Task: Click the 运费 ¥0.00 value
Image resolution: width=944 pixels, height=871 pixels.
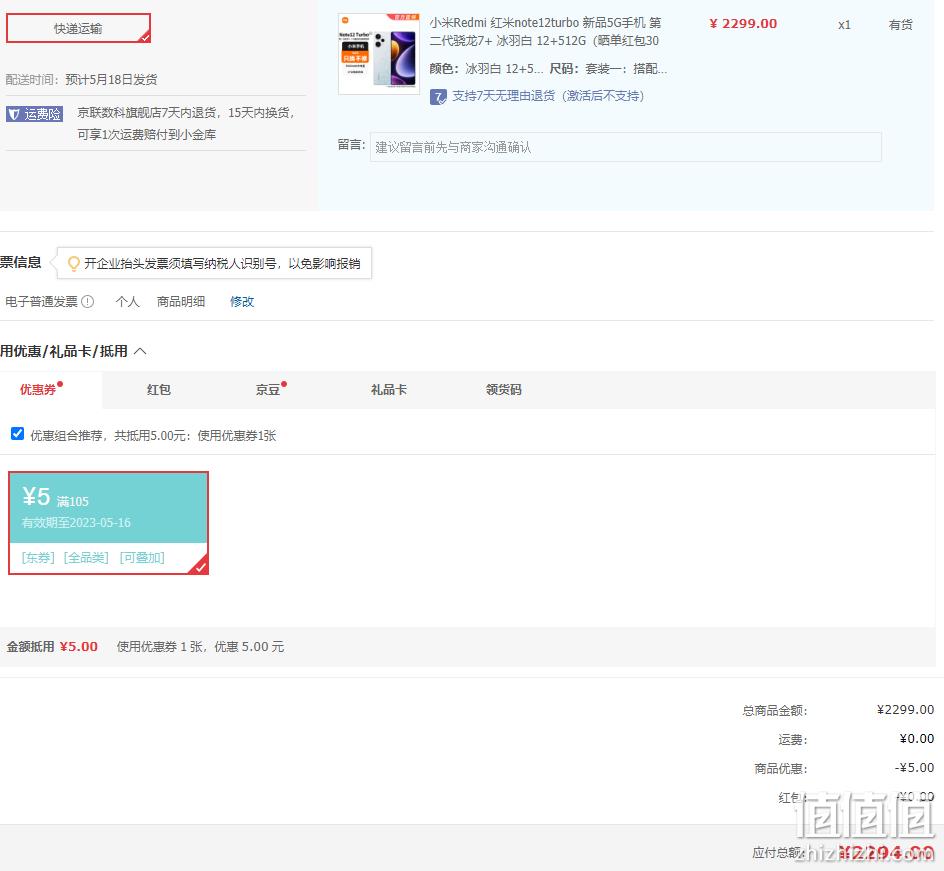Action: 917,739
